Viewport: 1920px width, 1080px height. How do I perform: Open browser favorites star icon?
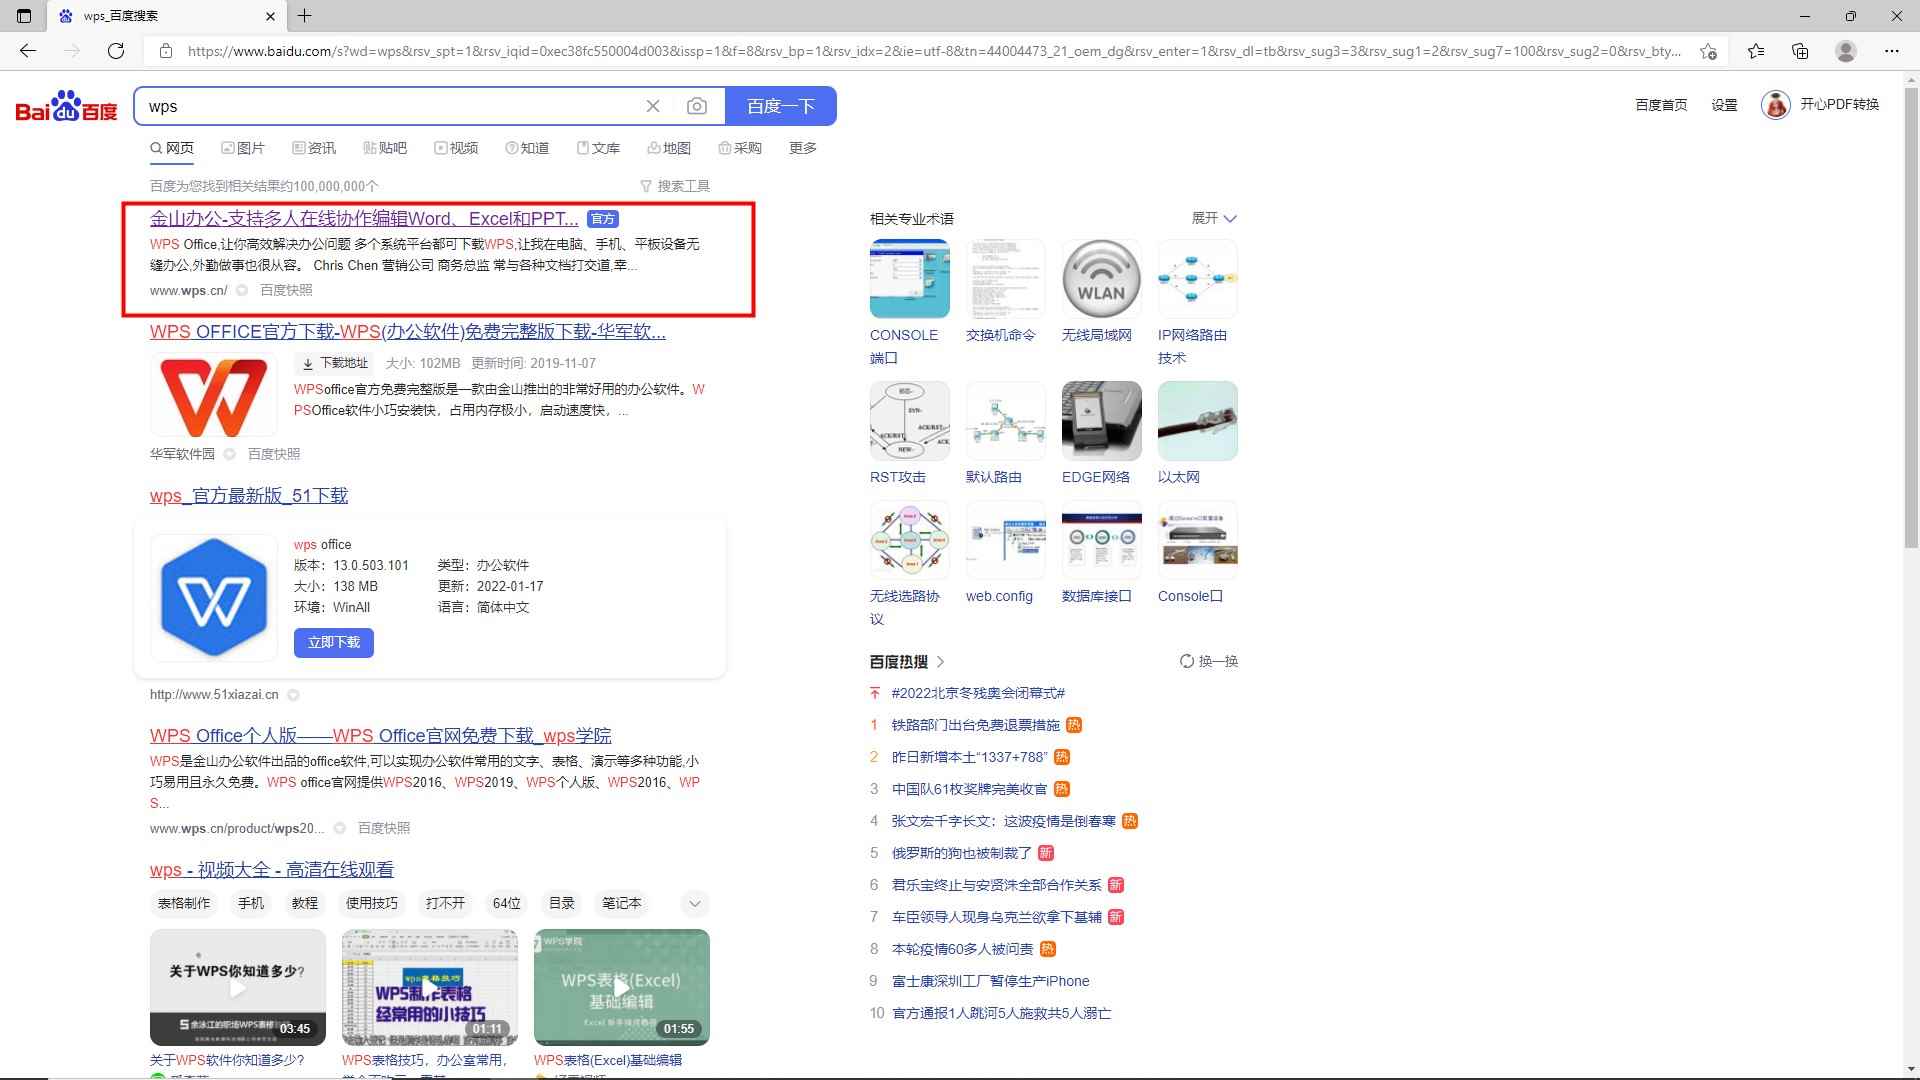pyautogui.click(x=1756, y=50)
